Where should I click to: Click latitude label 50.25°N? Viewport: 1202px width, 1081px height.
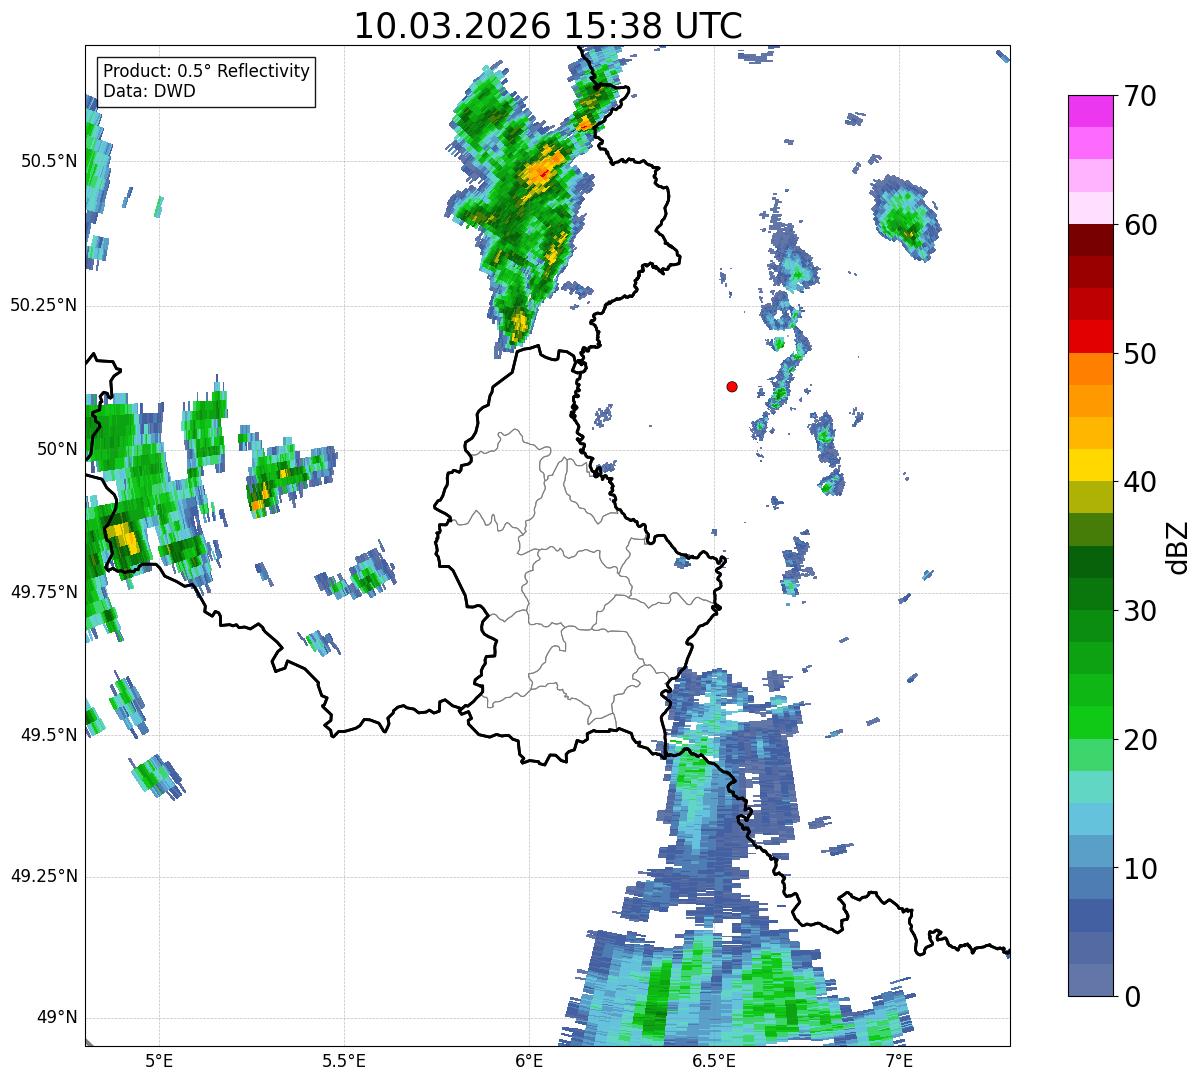click(x=44, y=305)
